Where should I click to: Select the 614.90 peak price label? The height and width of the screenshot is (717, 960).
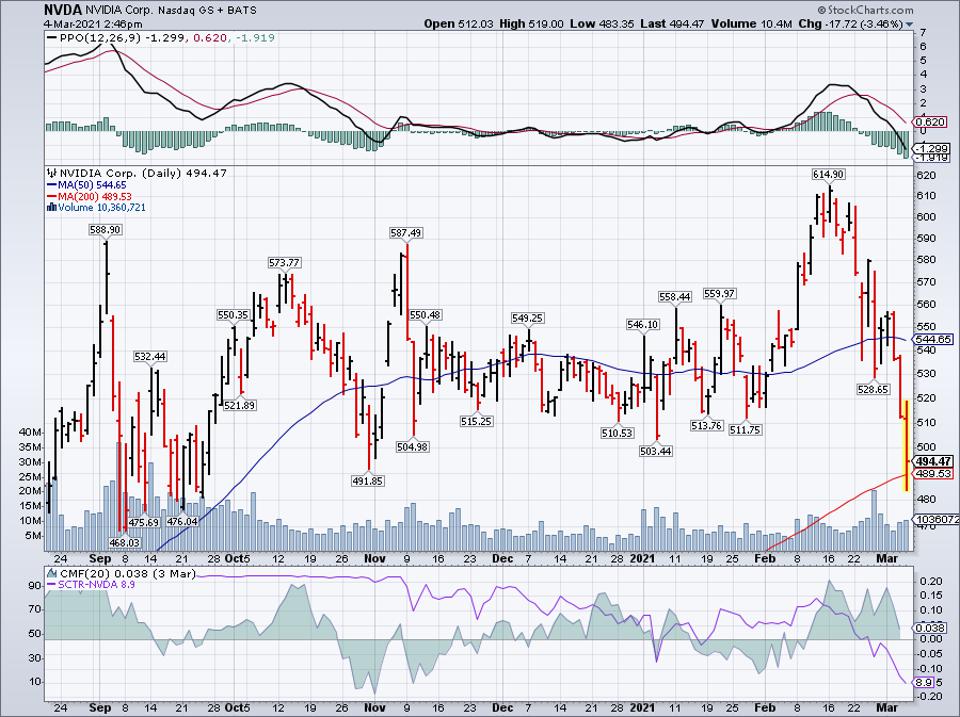[829, 174]
